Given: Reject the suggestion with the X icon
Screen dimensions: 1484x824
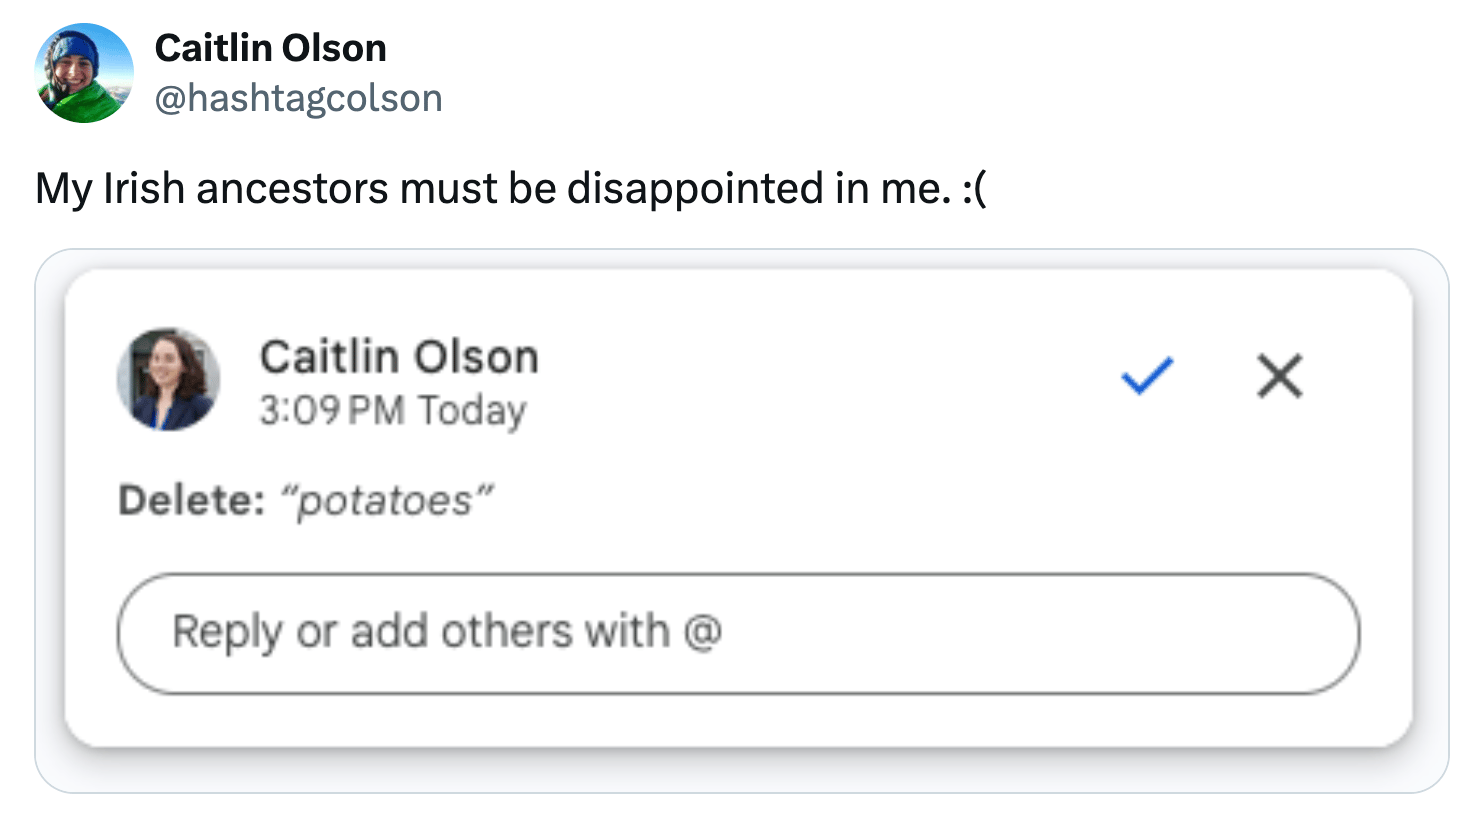Looking at the screenshot, I should click(1279, 377).
